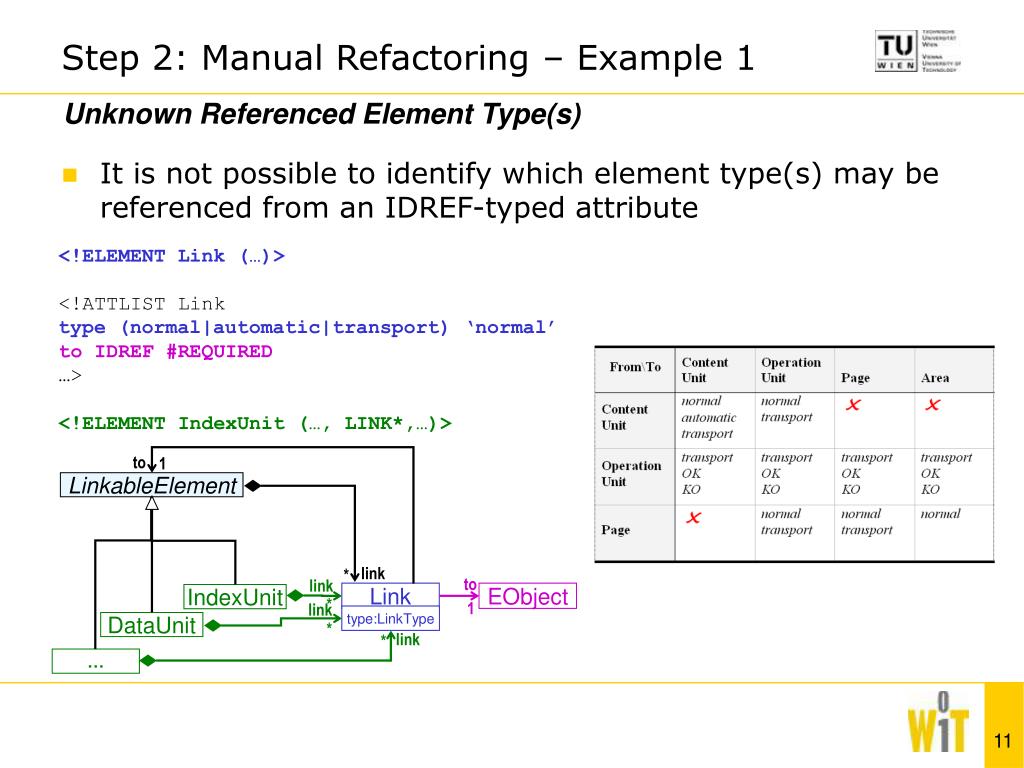Click green diamond next to DataUnit
The image size is (1024, 768).
tap(211, 627)
